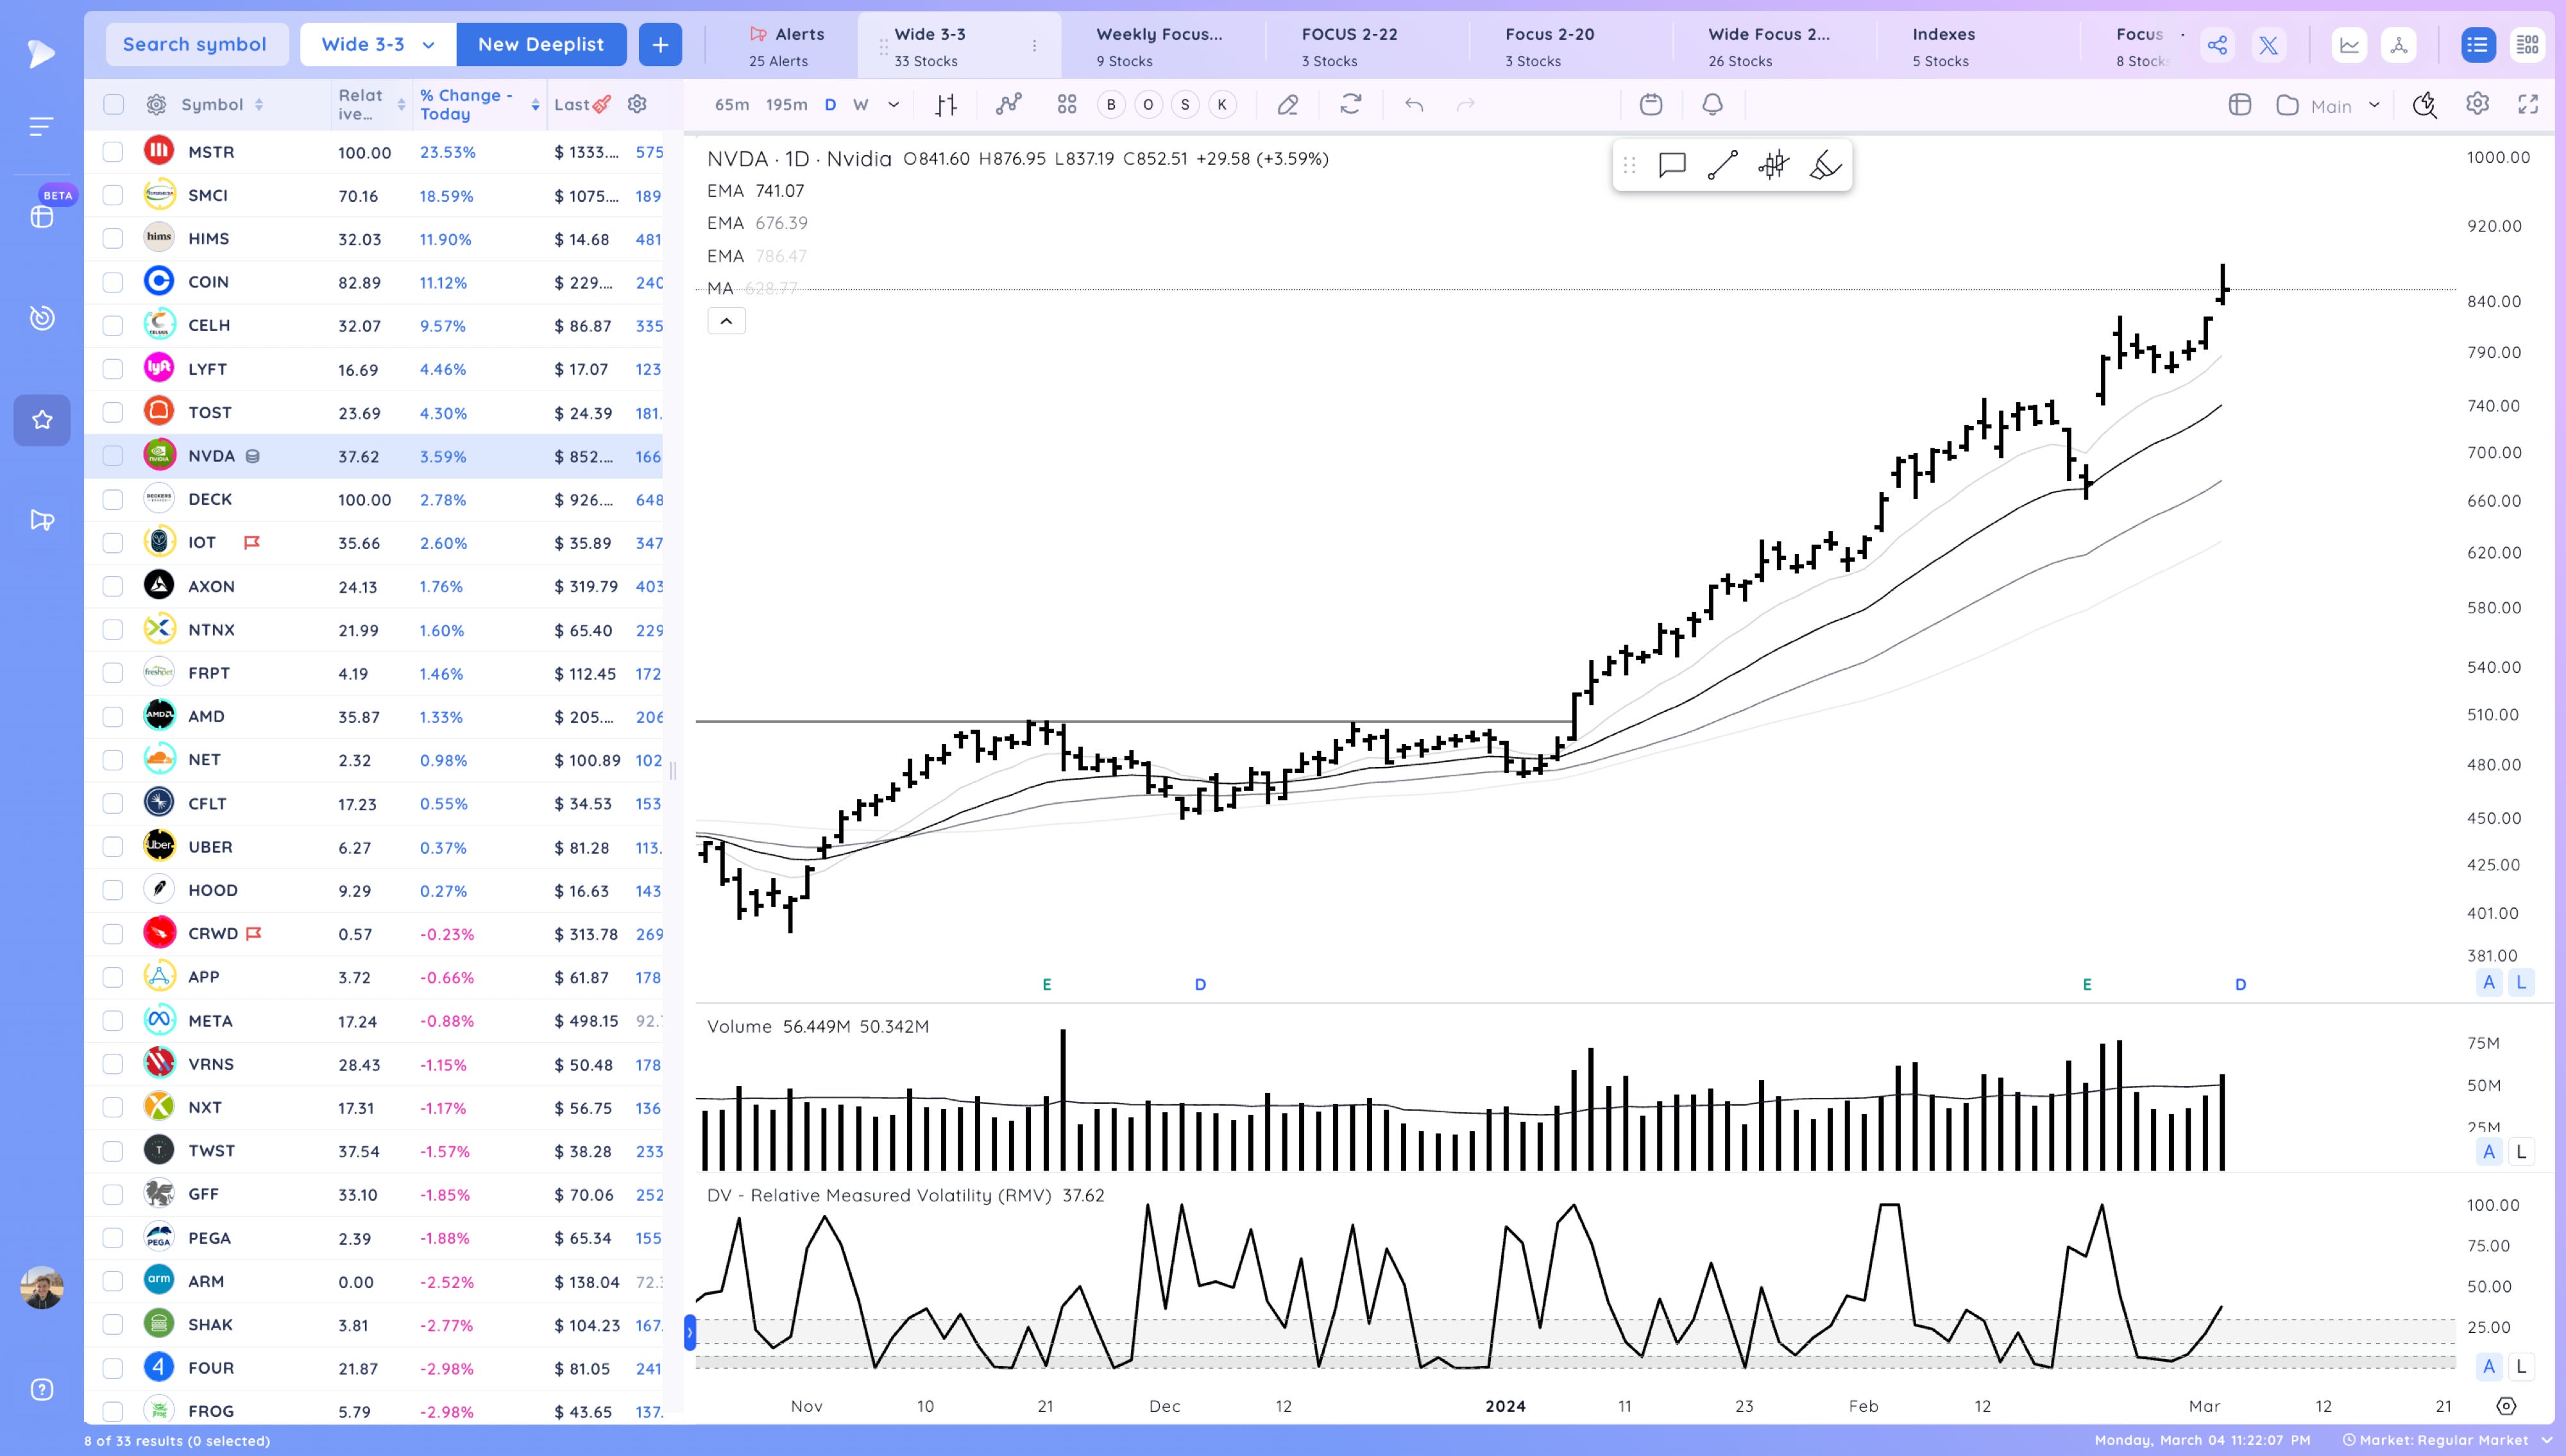Open the BETA dashboard icon
This screenshot has width=2566, height=1456.
[42, 217]
